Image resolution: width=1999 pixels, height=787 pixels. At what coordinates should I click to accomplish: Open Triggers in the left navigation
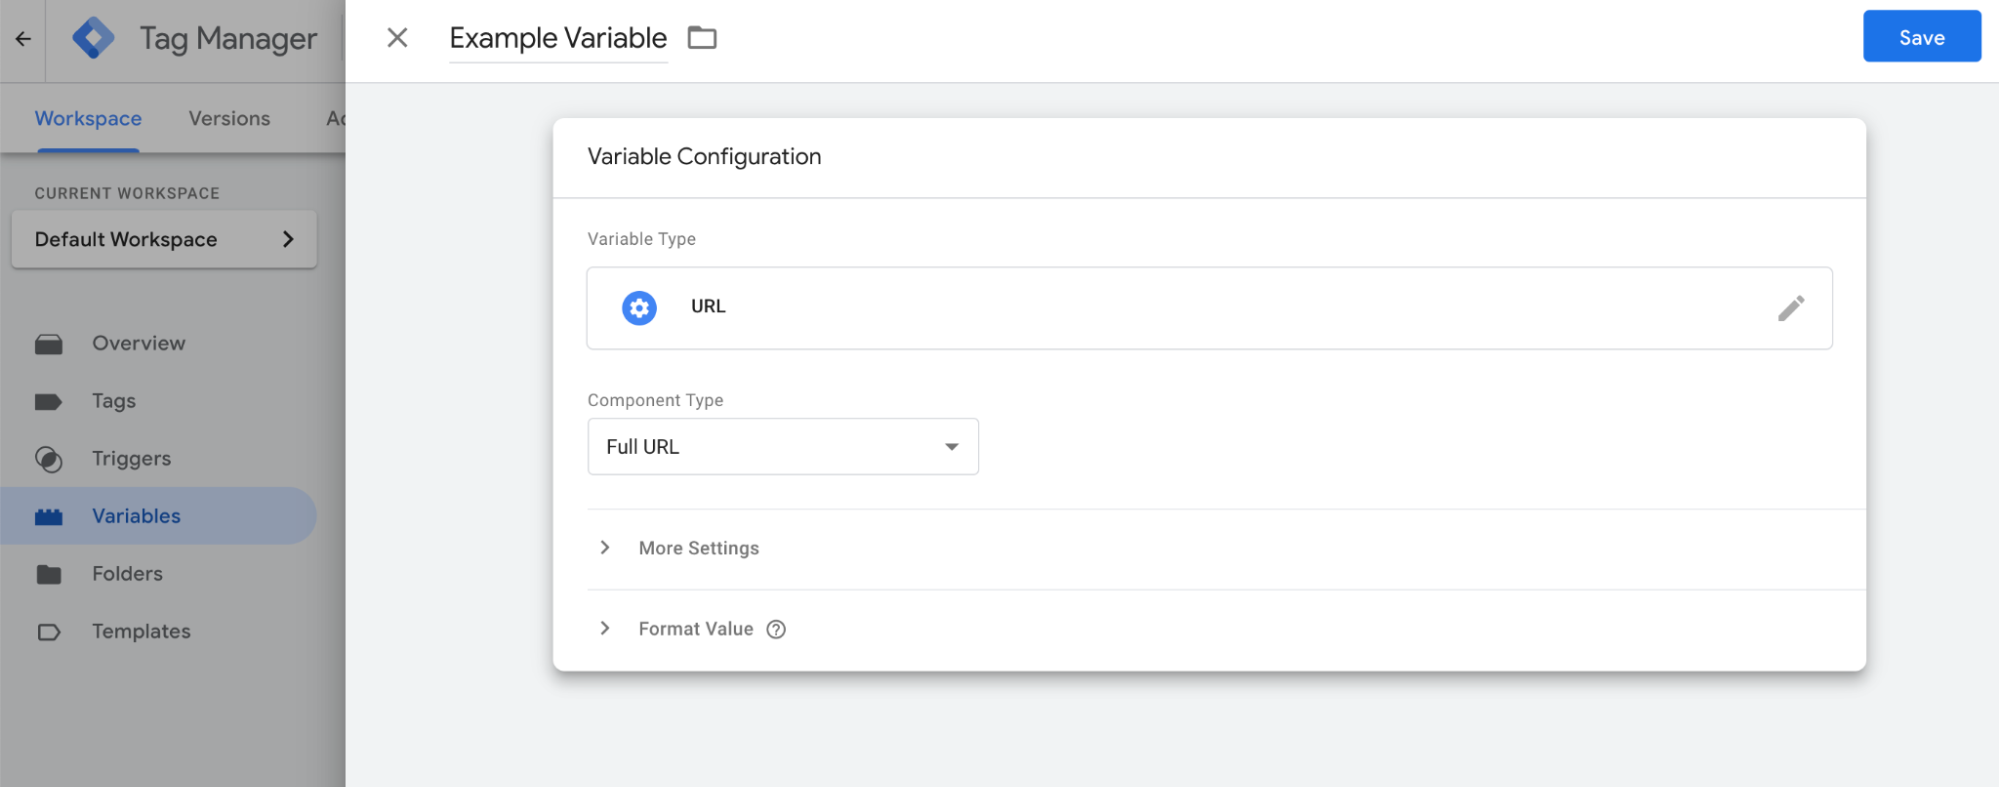click(x=131, y=458)
